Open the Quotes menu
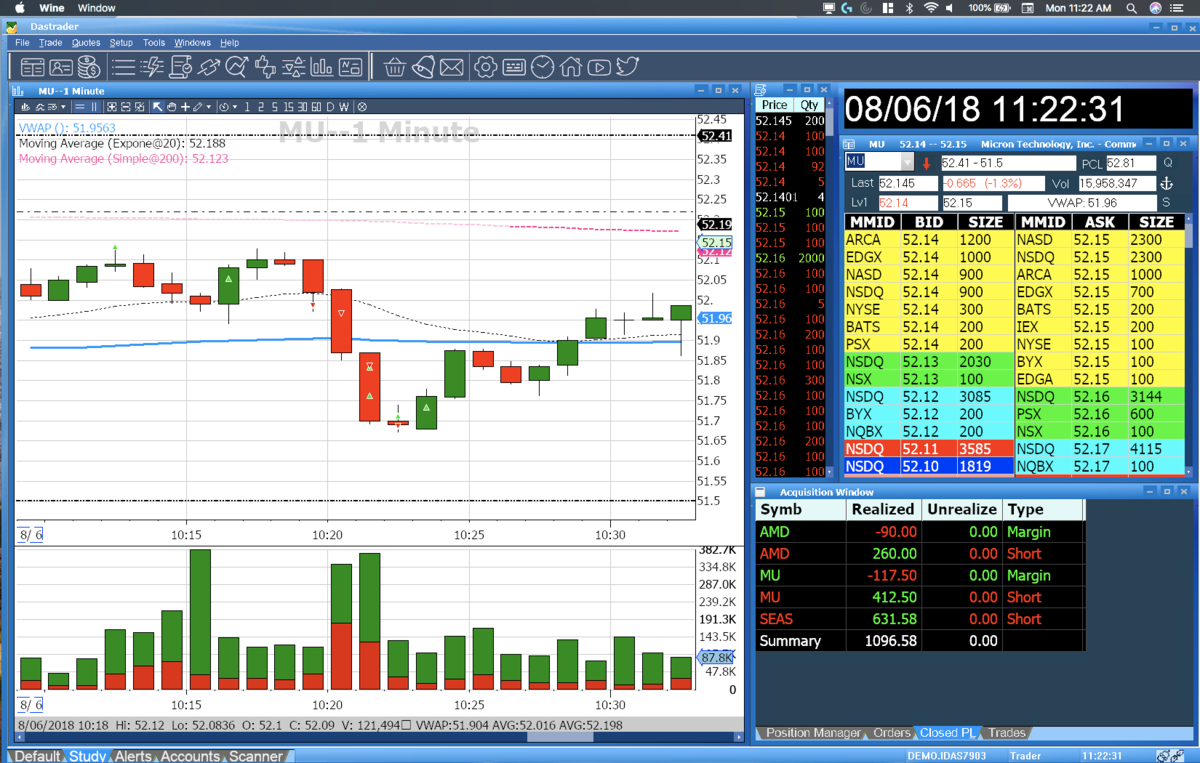Screen dimensions: 1200x763 86,43
